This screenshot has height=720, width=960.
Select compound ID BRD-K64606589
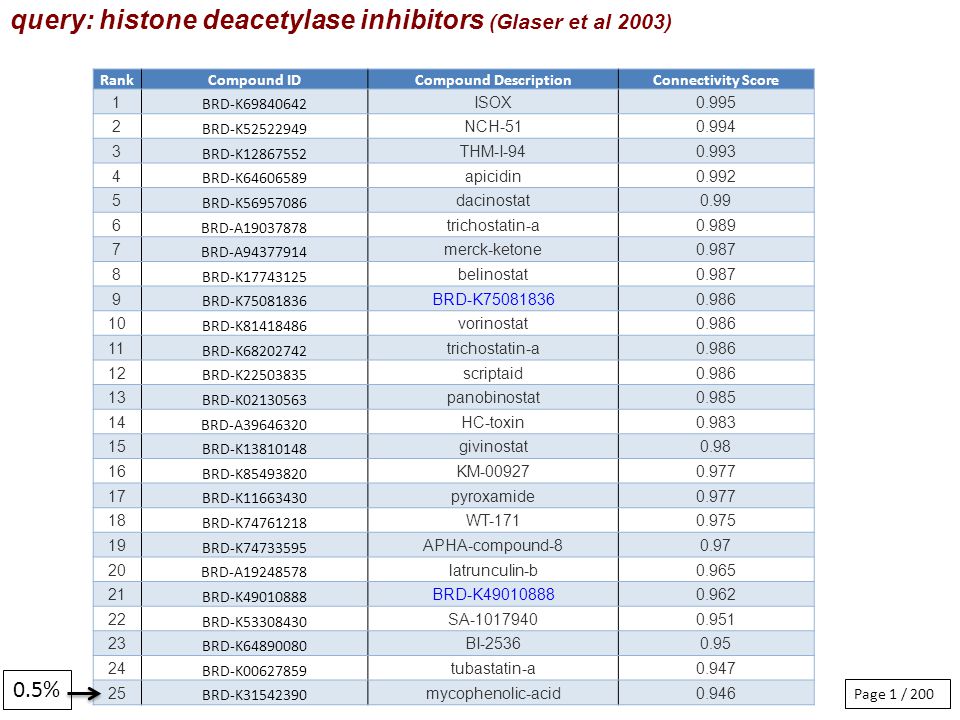[254, 178]
